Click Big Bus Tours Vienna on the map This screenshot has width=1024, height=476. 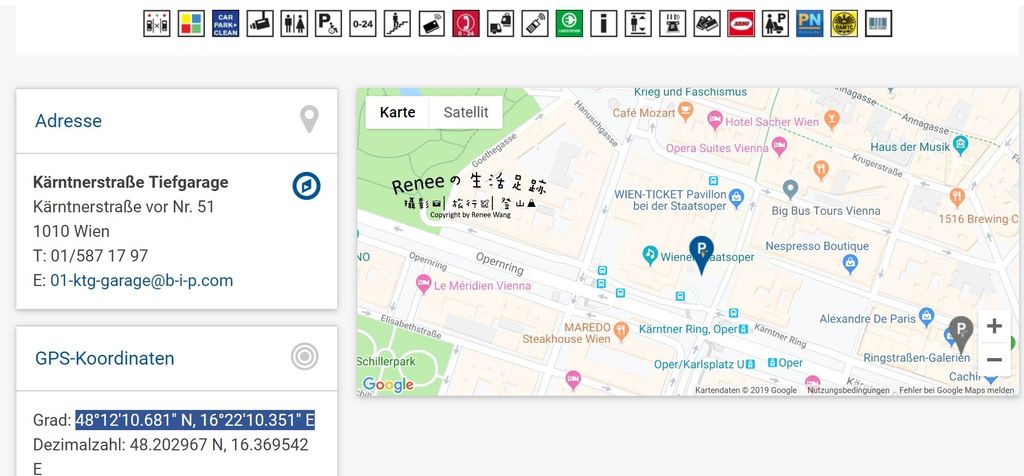point(825,211)
